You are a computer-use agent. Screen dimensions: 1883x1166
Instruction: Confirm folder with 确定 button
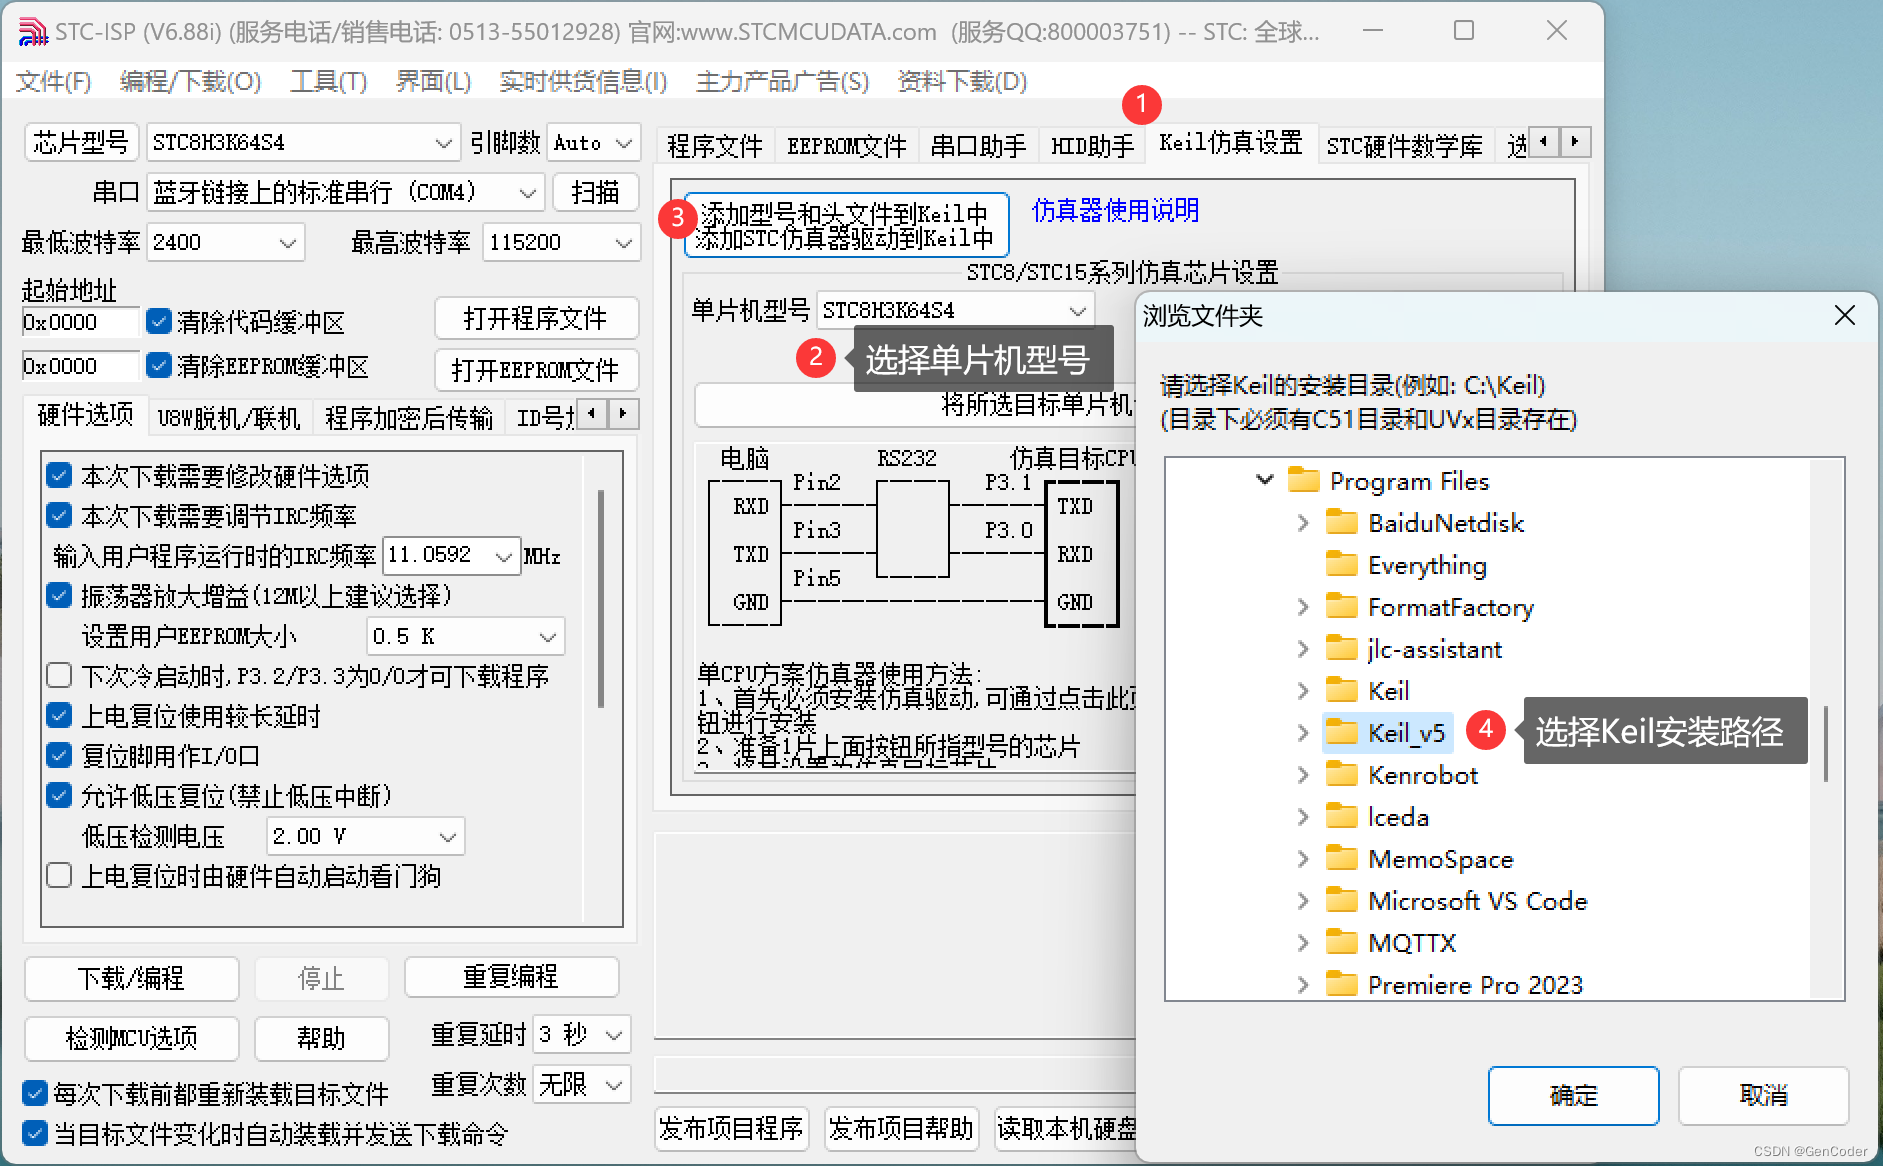click(1573, 1096)
